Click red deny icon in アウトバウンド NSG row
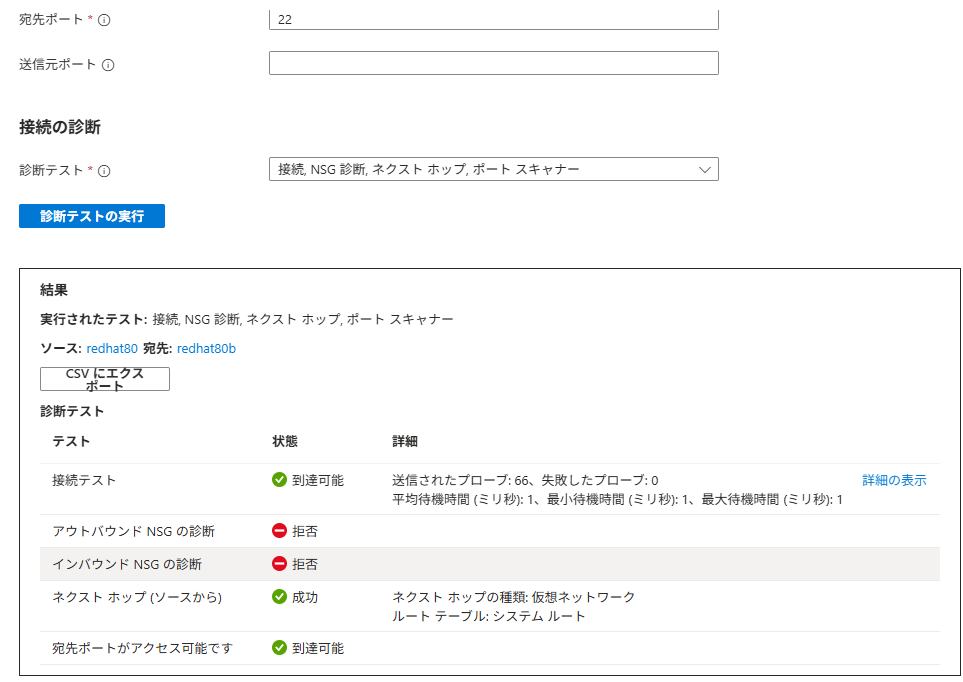Screen dimensions: 963x682 click(279, 531)
